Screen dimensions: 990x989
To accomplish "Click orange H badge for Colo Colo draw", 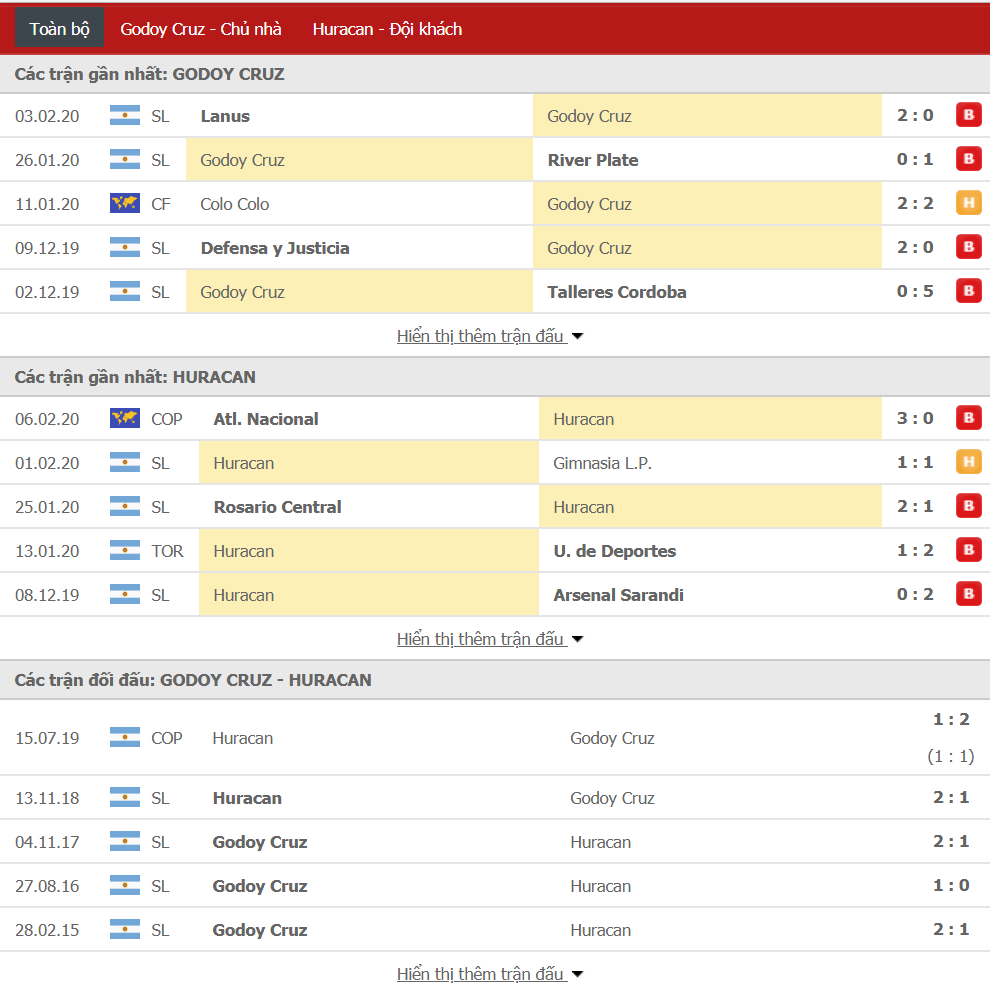I will [969, 203].
